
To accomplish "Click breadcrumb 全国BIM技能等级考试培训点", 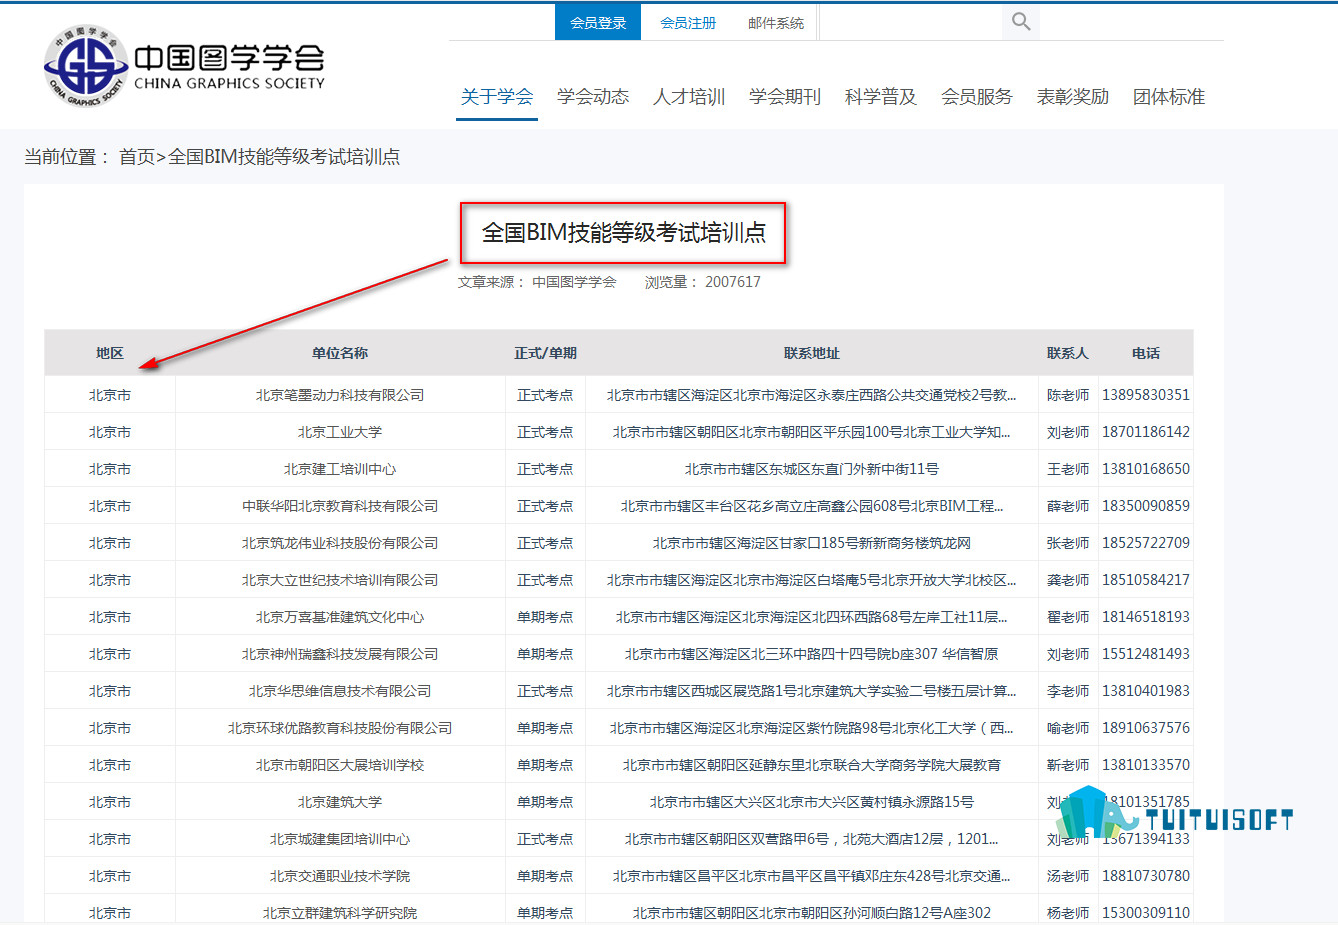I will pyautogui.click(x=284, y=157).
